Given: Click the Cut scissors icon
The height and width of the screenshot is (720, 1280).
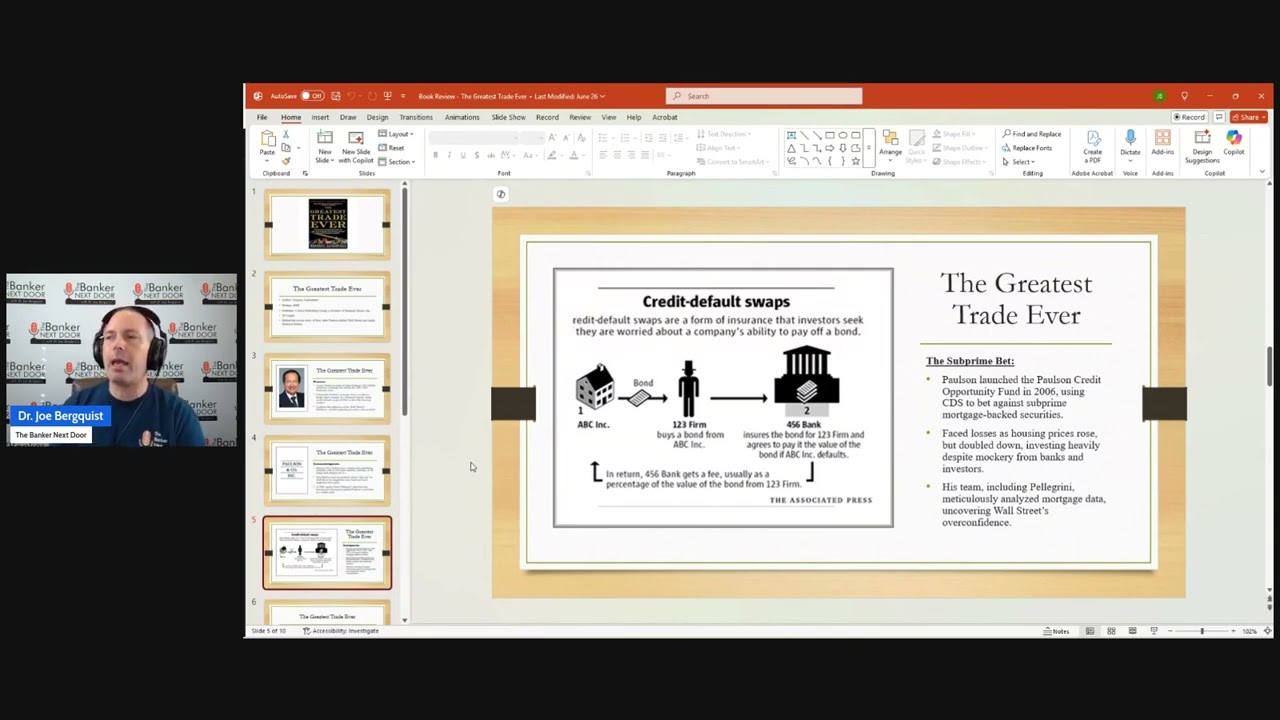Looking at the screenshot, I should (x=286, y=134).
